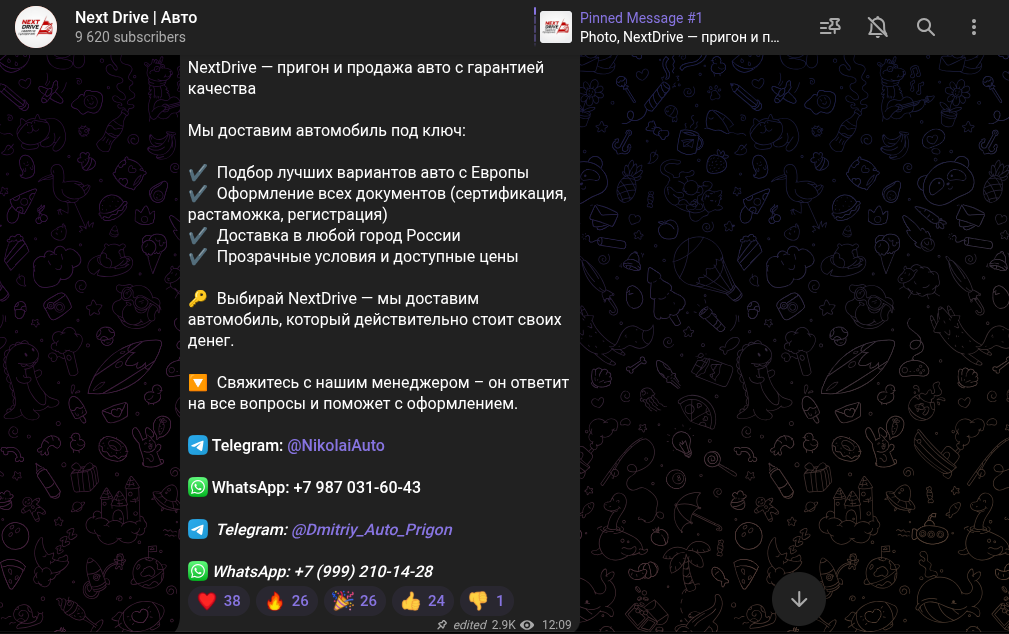Toggle the heart reaction with 38
Image resolution: width=1009 pixels, height=634 pixels.
(x=219, y=601)
